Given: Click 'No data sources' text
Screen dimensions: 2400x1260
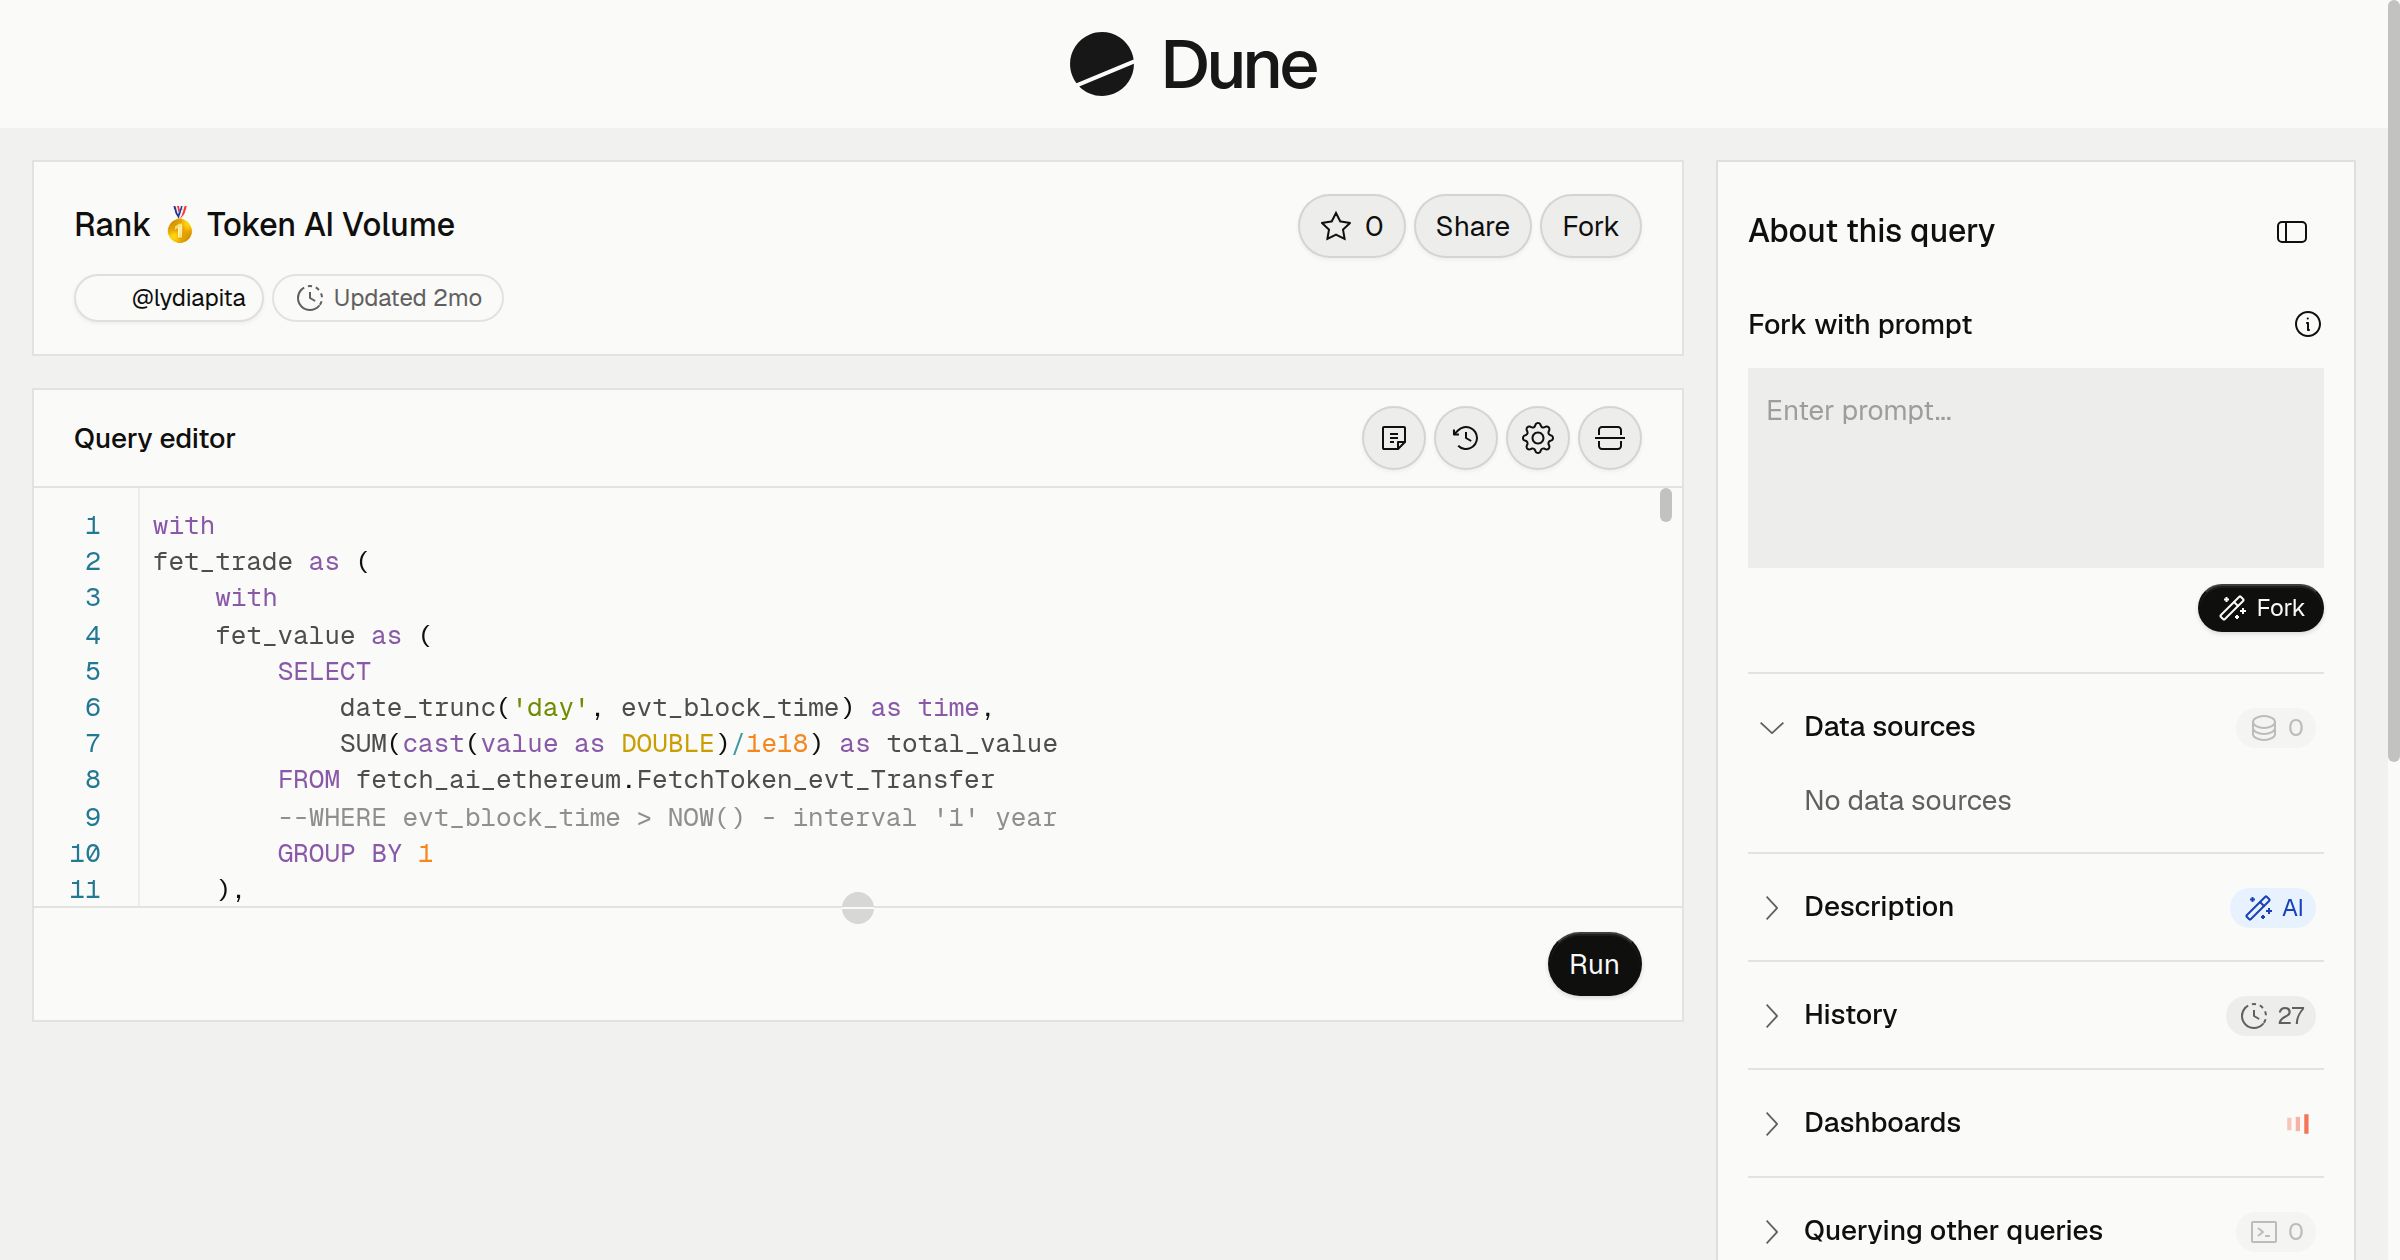Looking at the screenshot, I should point(1907,800).
